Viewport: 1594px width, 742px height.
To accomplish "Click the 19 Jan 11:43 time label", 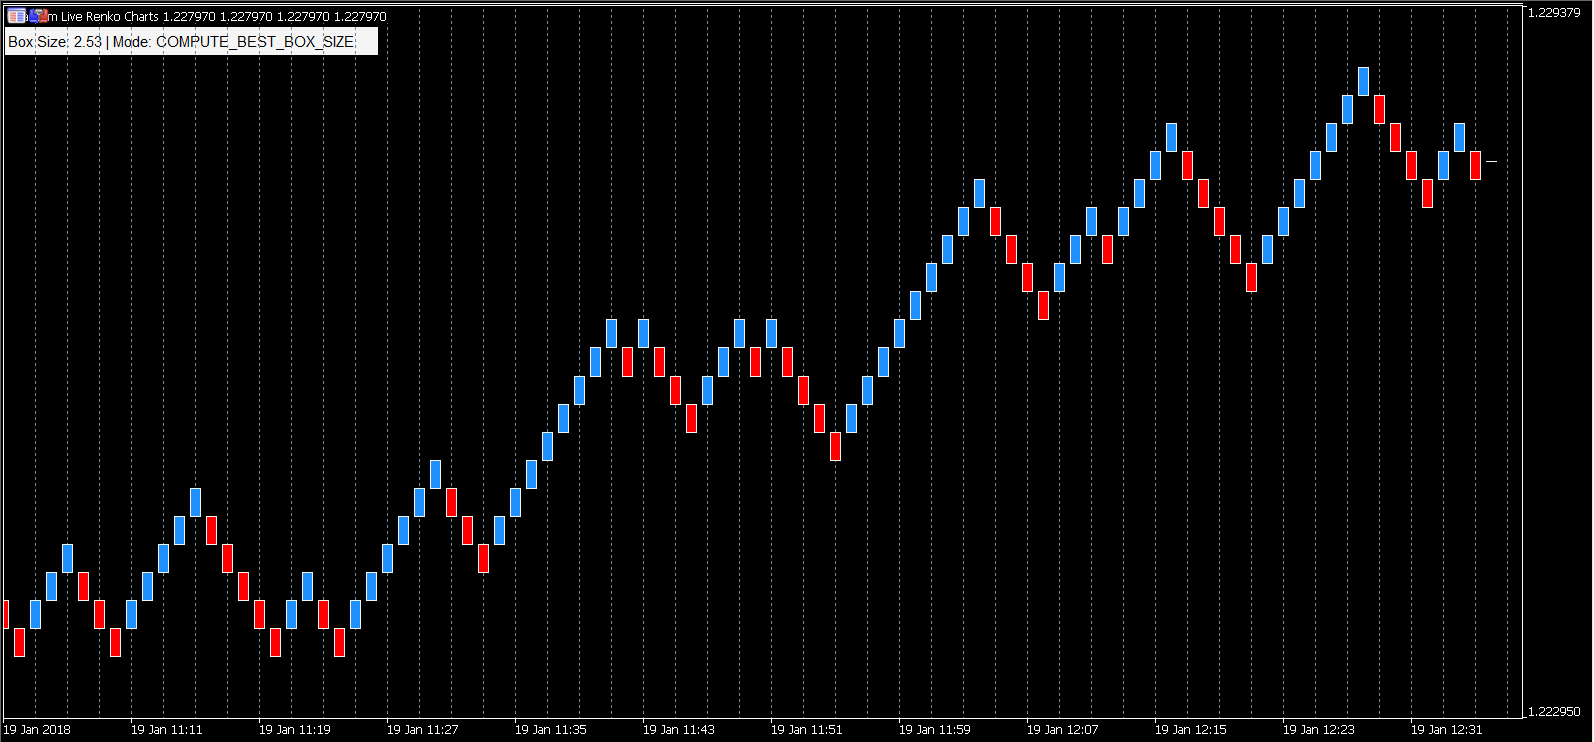I will 678,730.
